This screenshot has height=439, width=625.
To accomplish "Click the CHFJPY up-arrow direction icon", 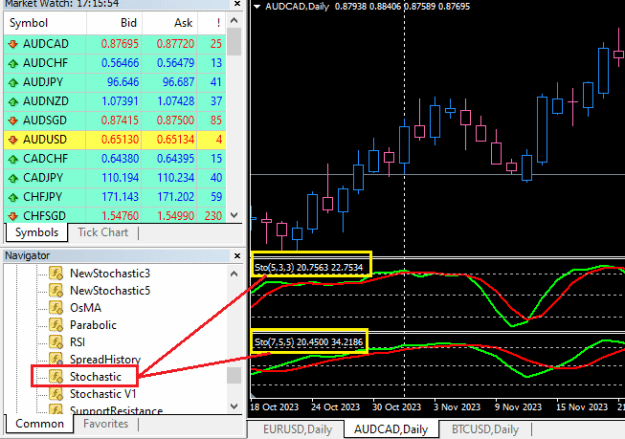I will [x=13, y=197].
